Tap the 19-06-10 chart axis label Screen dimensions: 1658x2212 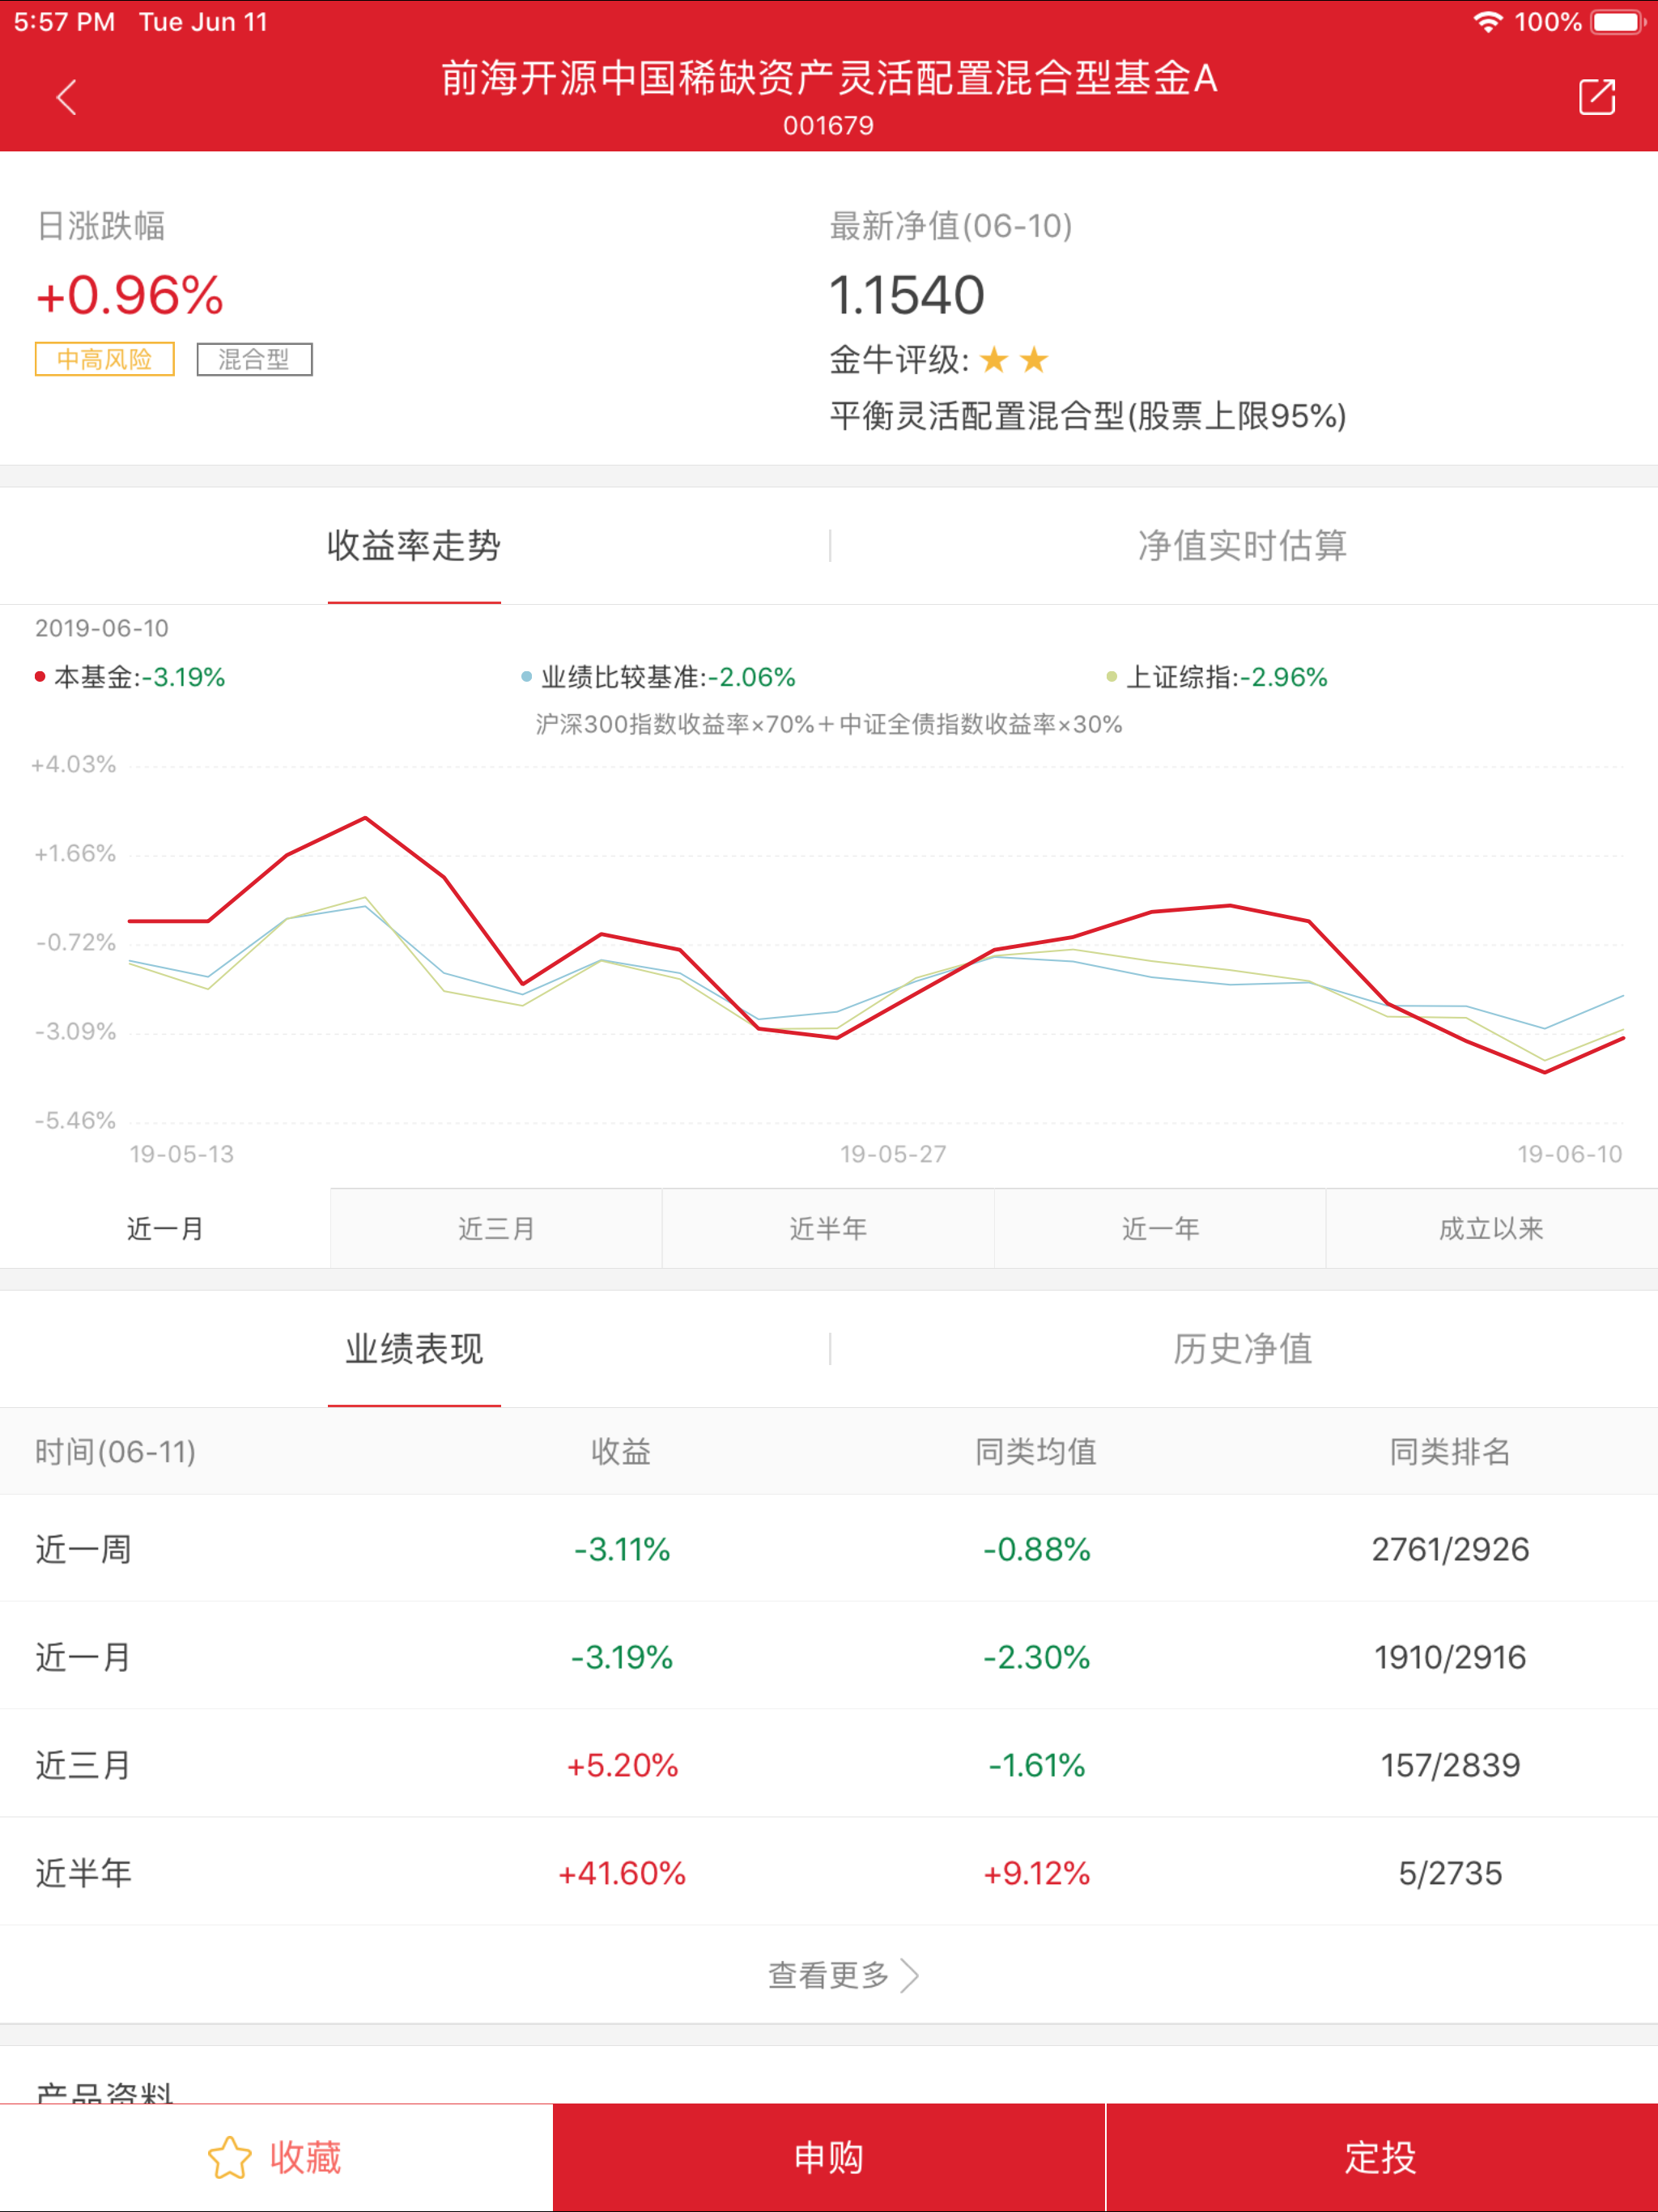coord(1570,1154)
